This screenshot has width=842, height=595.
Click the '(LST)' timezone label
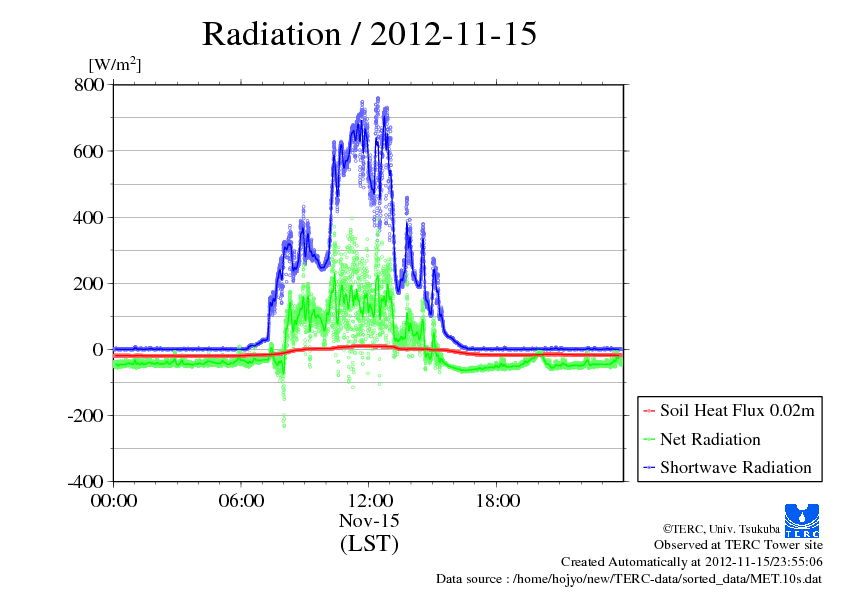click(369, 543)
